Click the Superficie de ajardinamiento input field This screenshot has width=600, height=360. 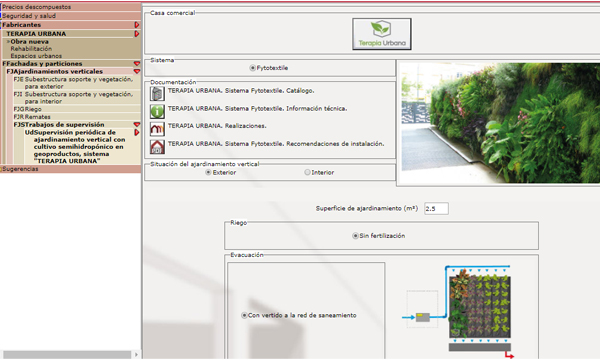point(436,209)
